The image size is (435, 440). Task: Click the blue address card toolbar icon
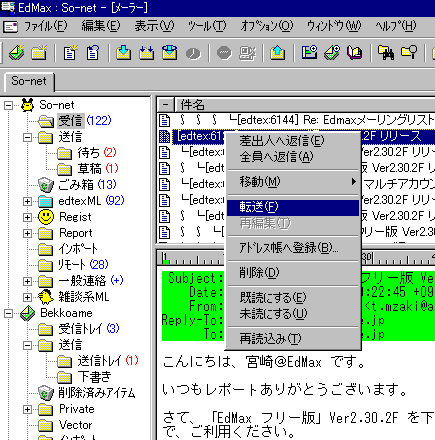coord(309,53)
